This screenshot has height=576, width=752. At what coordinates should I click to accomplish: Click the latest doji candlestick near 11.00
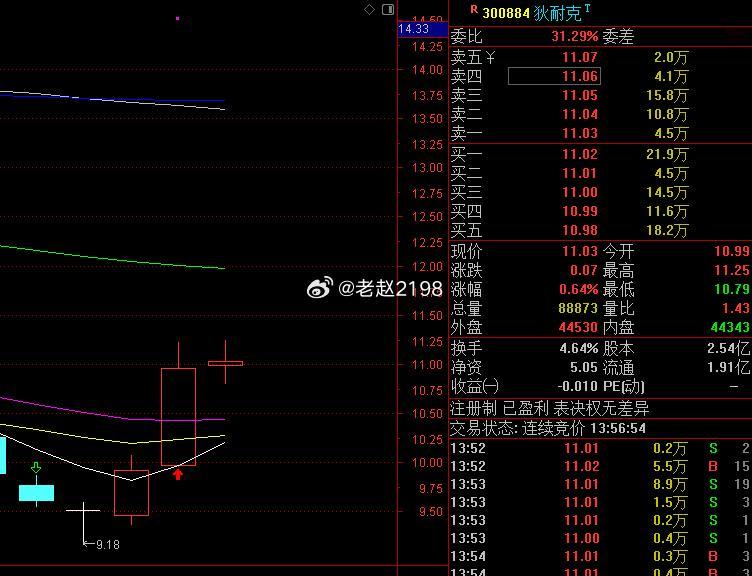coord(225,363)
